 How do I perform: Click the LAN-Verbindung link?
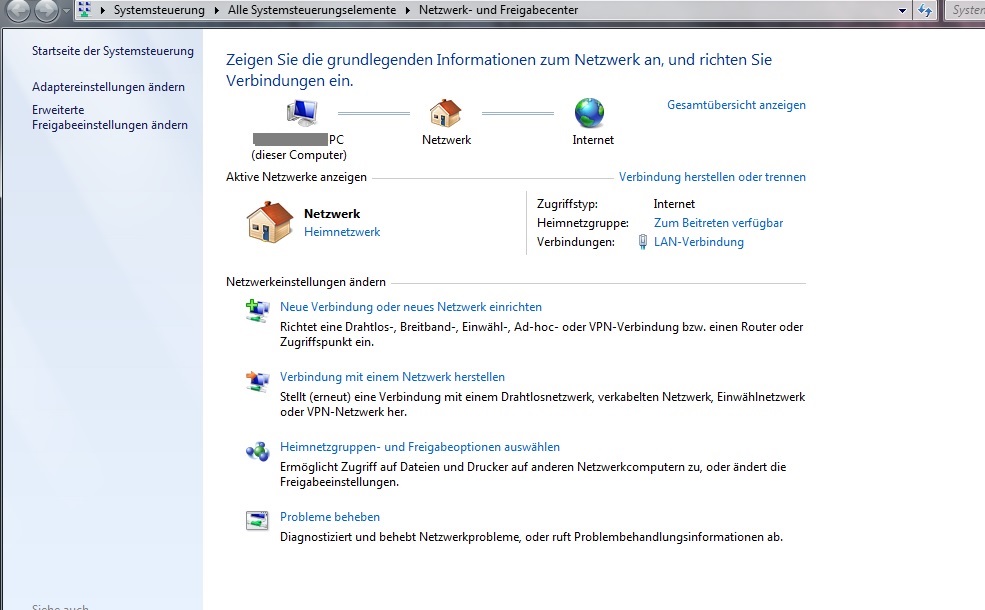click(699, 242)
